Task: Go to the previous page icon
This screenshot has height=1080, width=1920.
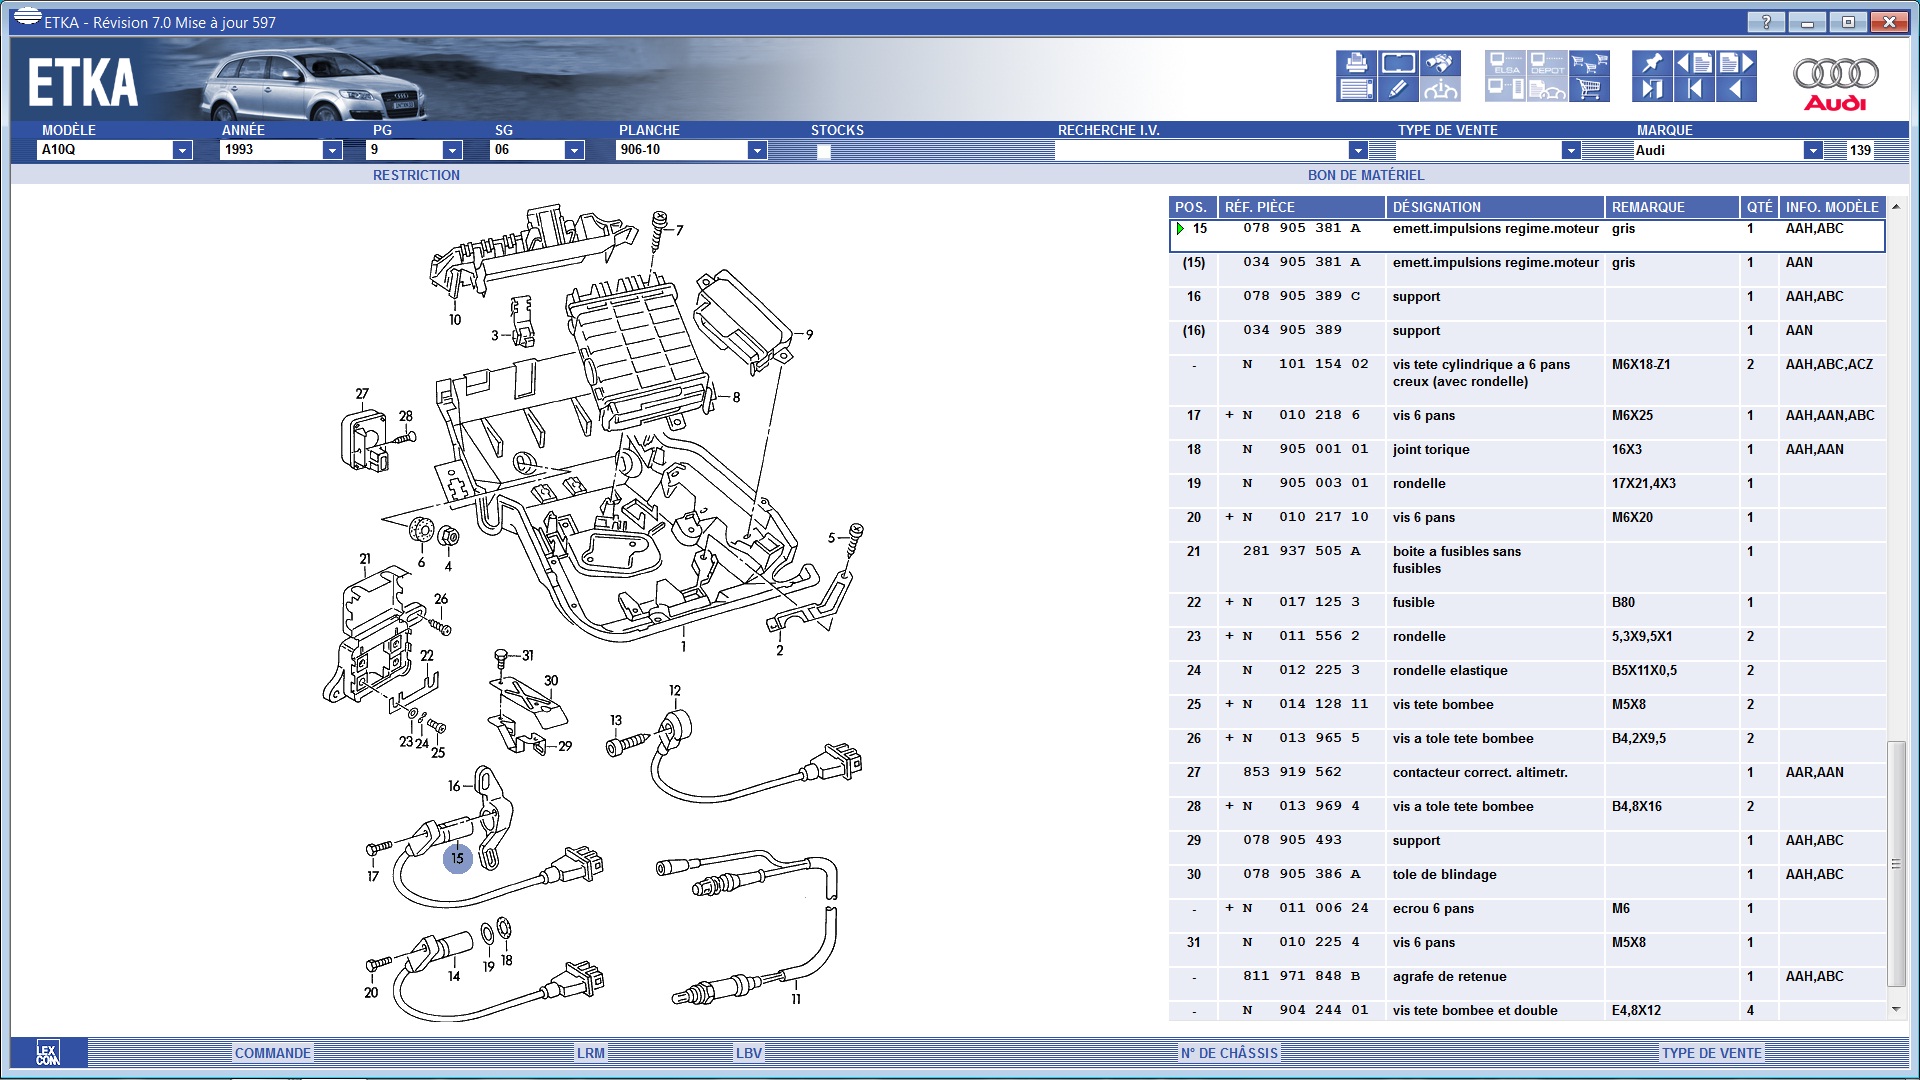Action: (1694, 63)
